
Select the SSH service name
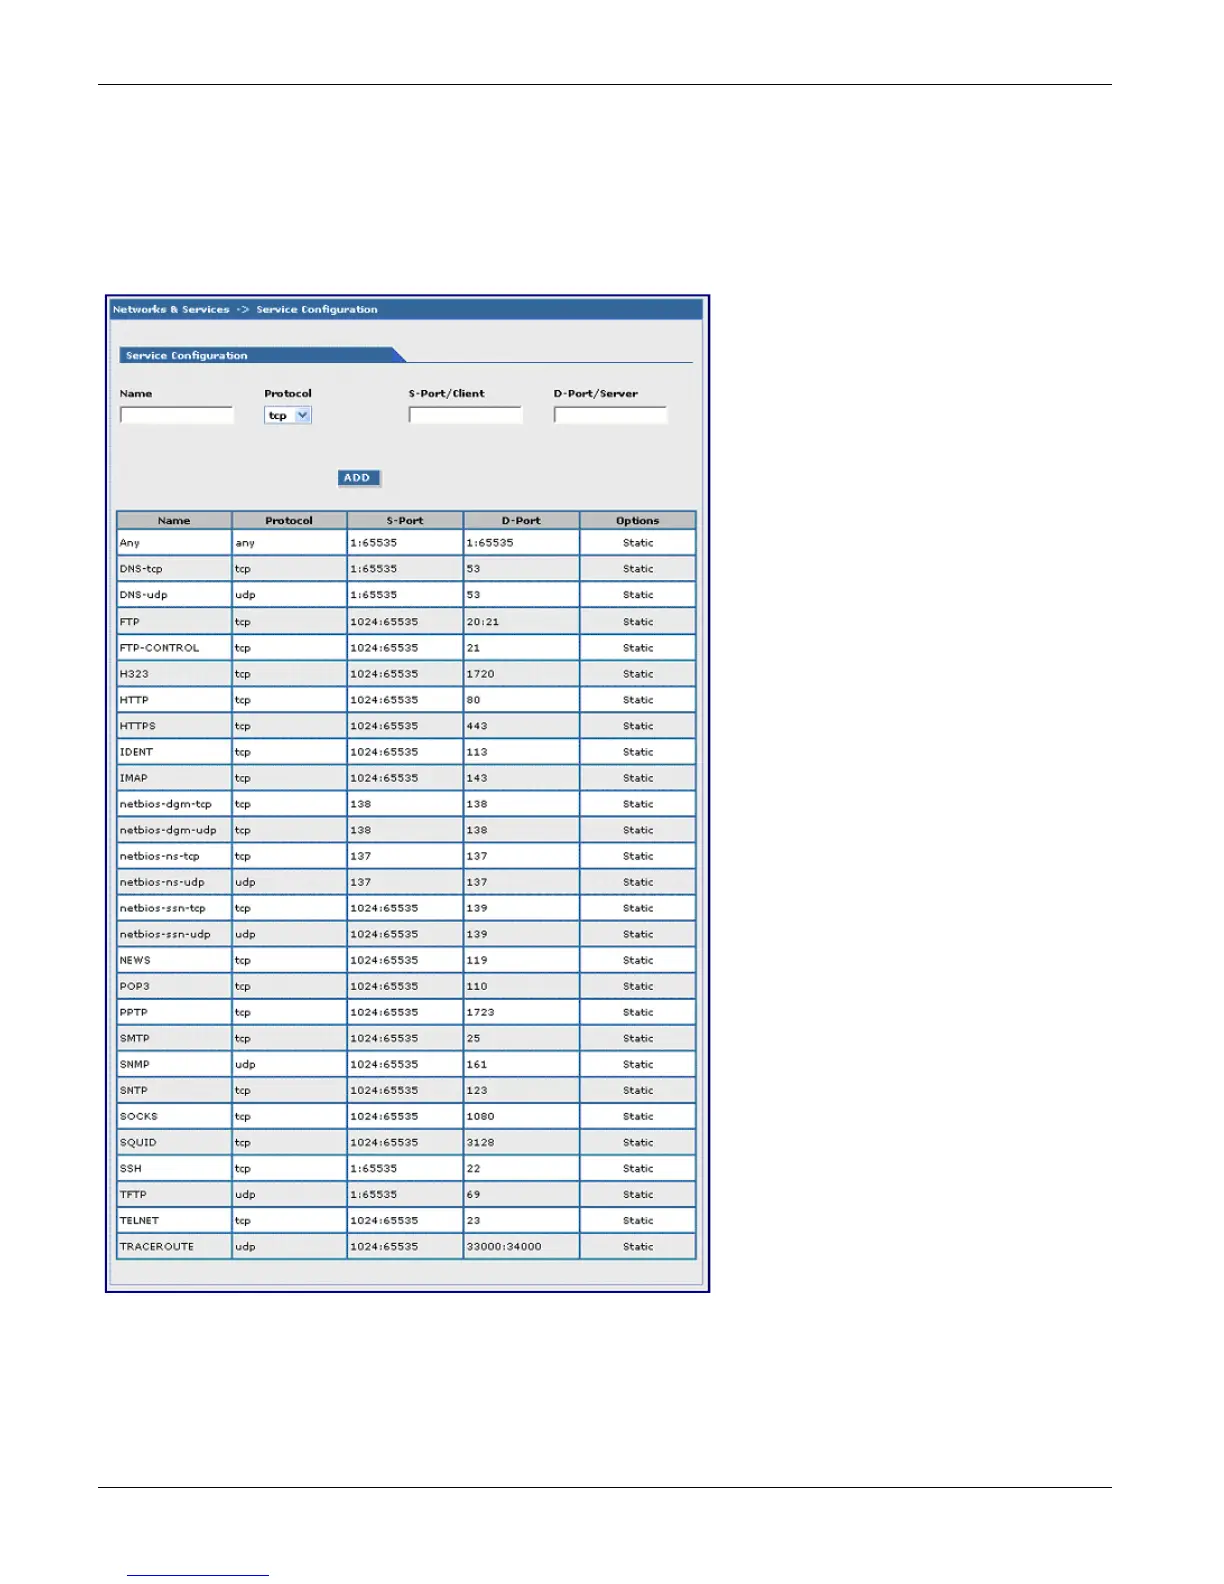(x=131, y=1168)
